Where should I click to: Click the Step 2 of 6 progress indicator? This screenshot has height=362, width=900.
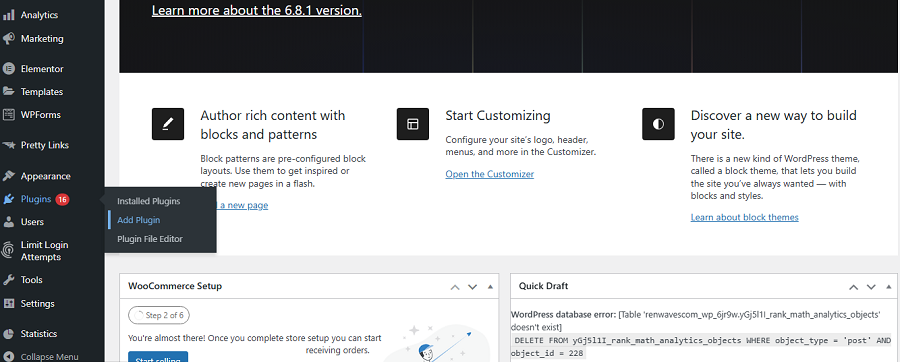(x=159, y=316)
